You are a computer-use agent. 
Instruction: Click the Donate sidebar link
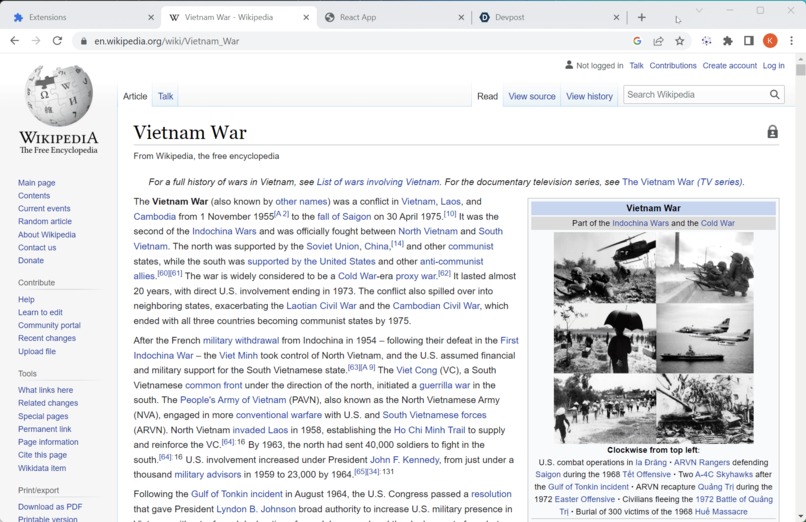[31, 260]
